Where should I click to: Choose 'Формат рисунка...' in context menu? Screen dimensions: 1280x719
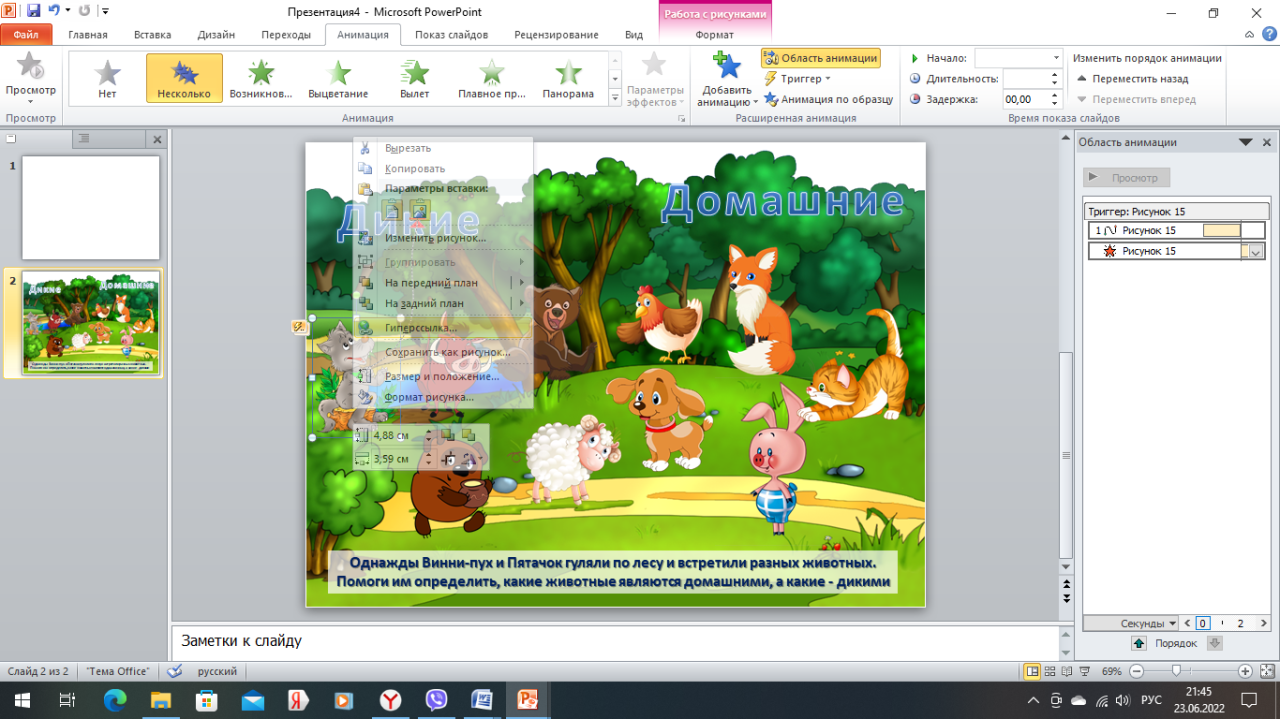(443, 397)
